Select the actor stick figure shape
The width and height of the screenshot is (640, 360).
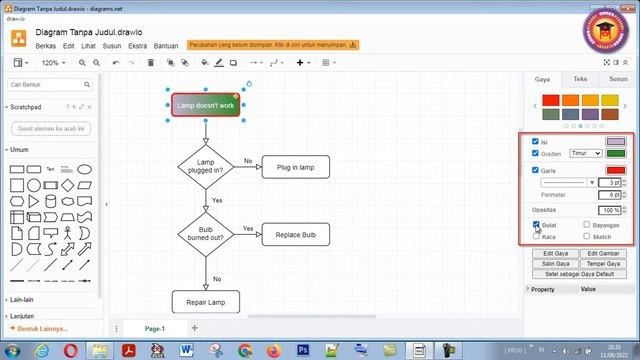point(67,233)
